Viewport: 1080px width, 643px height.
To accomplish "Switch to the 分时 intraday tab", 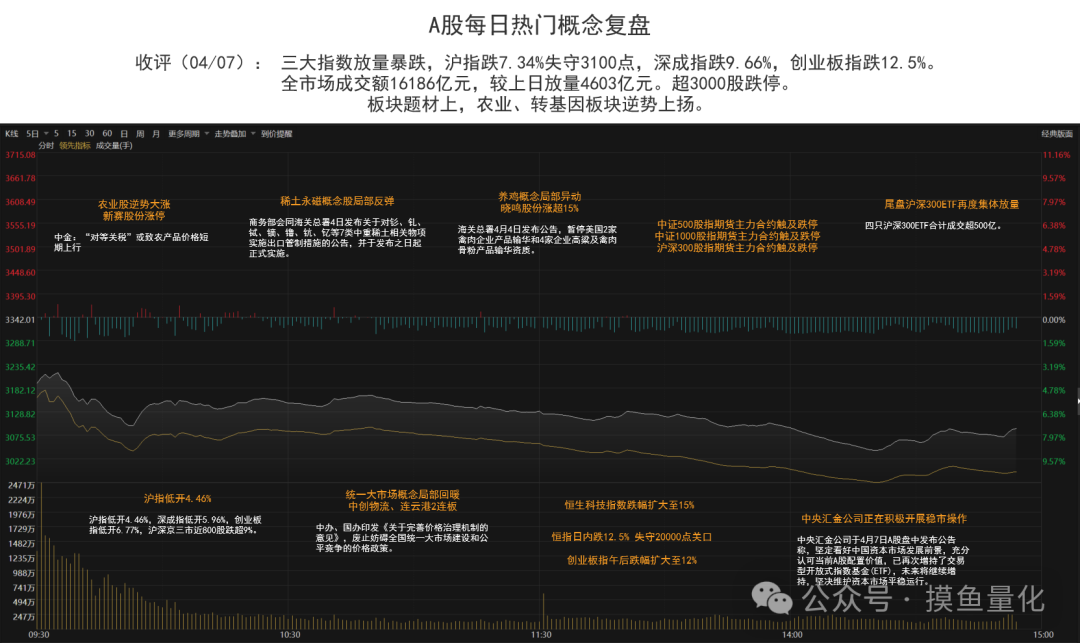I will click(x=46, y=146).
